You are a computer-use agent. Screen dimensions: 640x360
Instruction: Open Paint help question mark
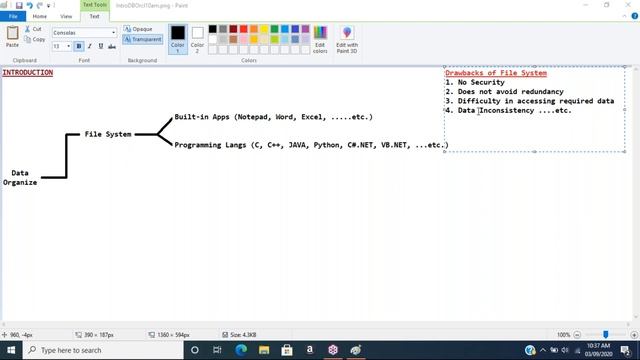pyautogui.click(x=635, y=16)
